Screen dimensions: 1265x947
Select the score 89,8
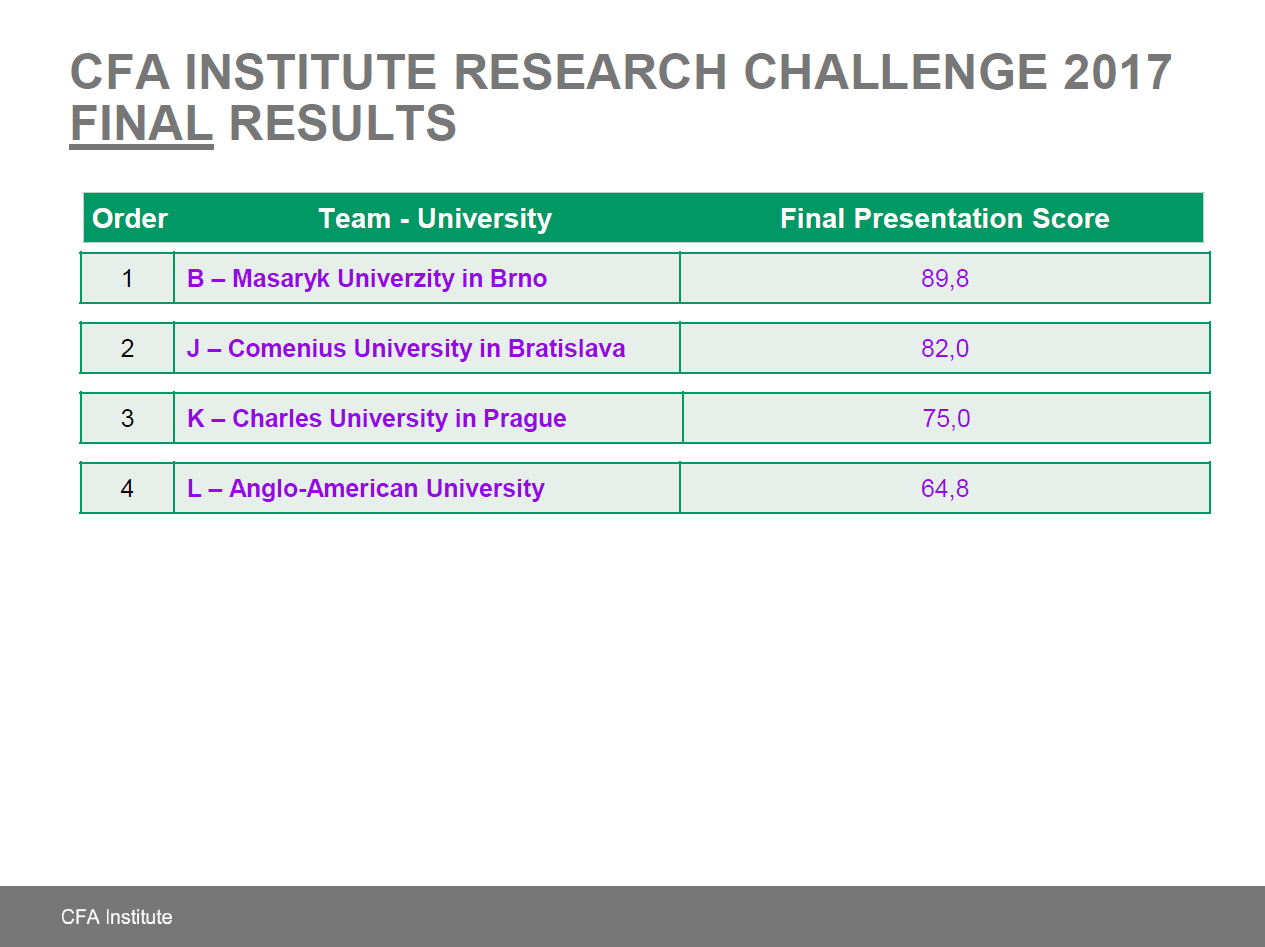945,279
